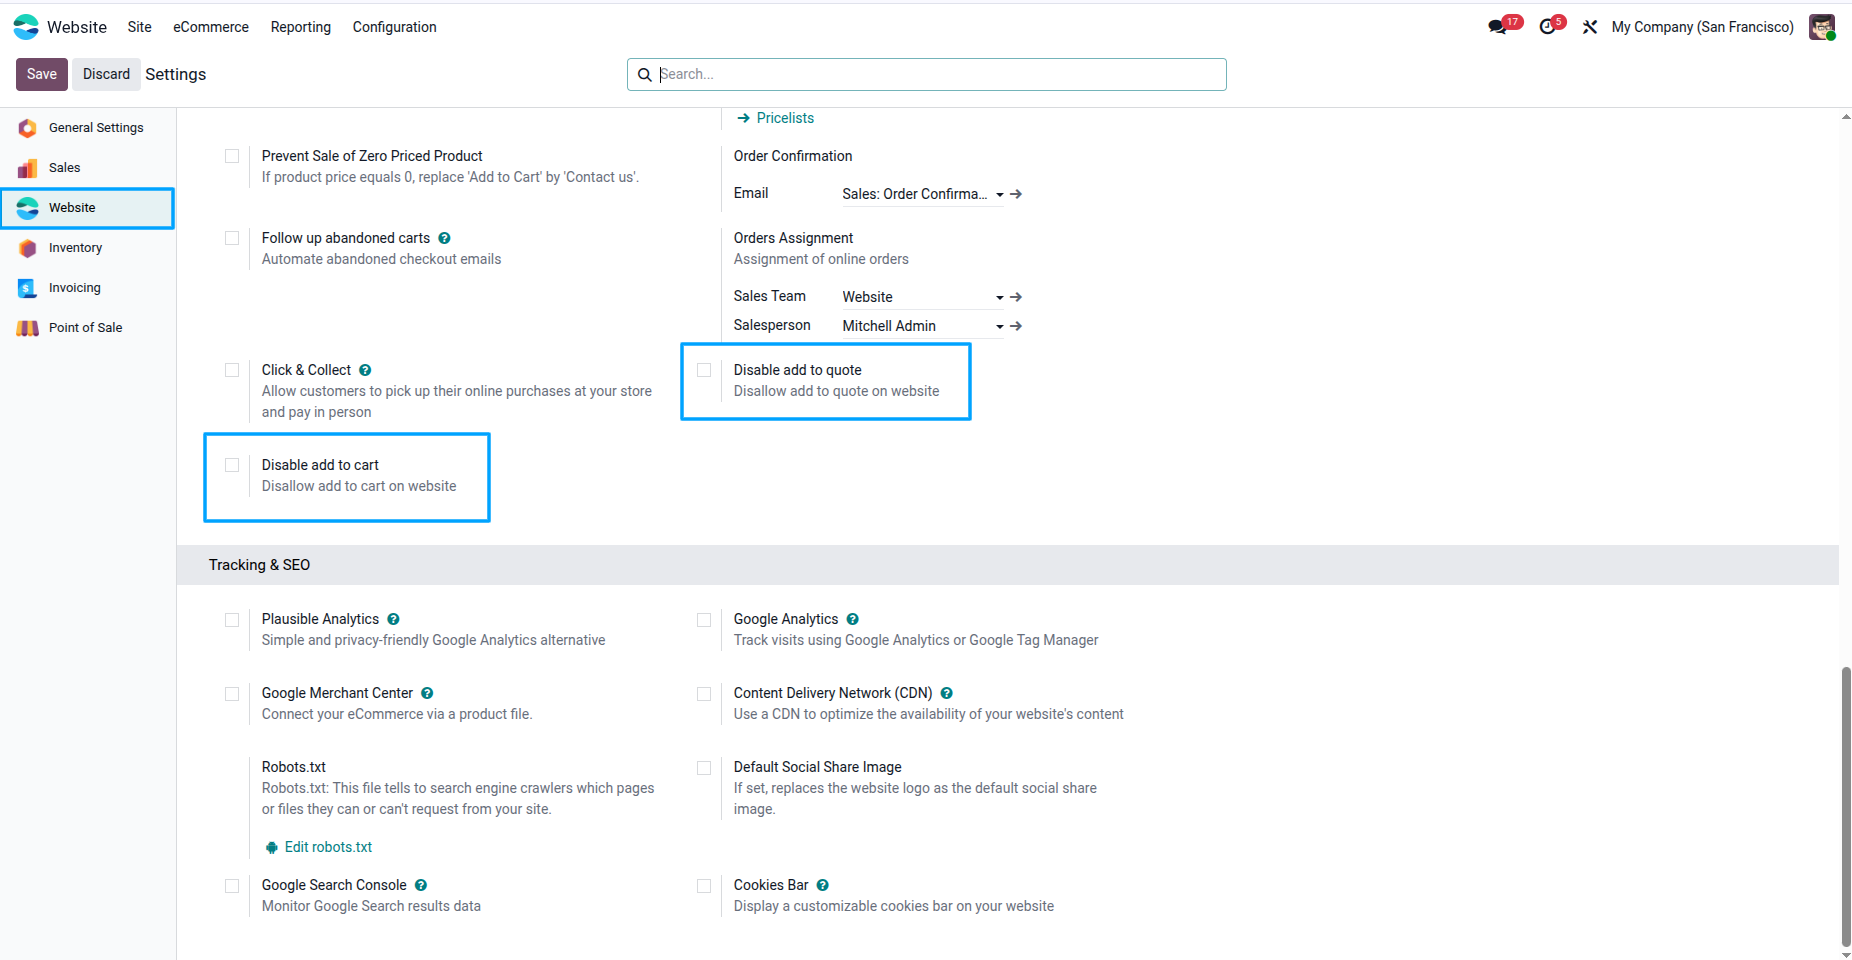This screenshot has width=1852, height=960.
Task: Open the Salesperson dropdown
Action: coord(998,325)
